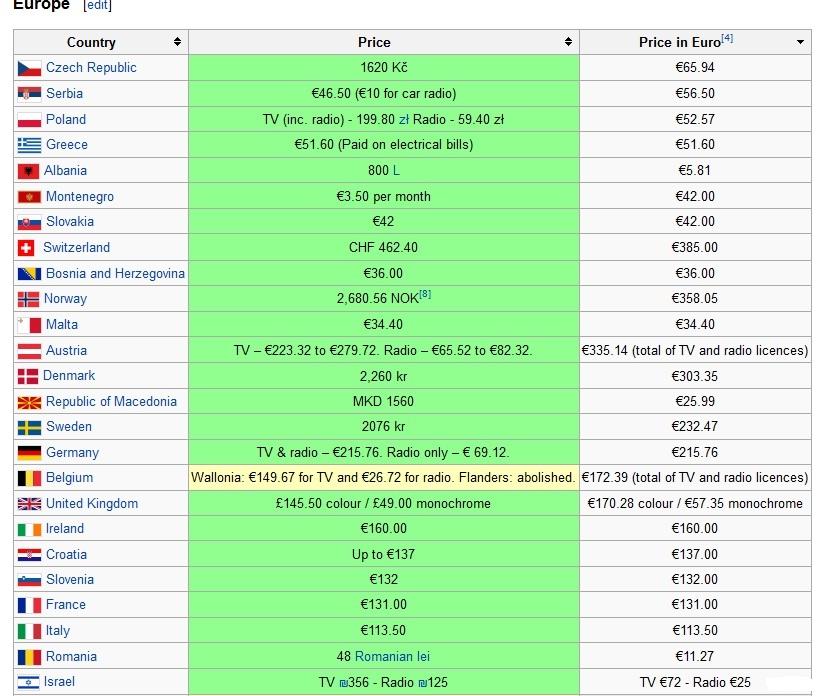Open the edit link beside Europe heading

pyautogui.click(x=97, y=5)
